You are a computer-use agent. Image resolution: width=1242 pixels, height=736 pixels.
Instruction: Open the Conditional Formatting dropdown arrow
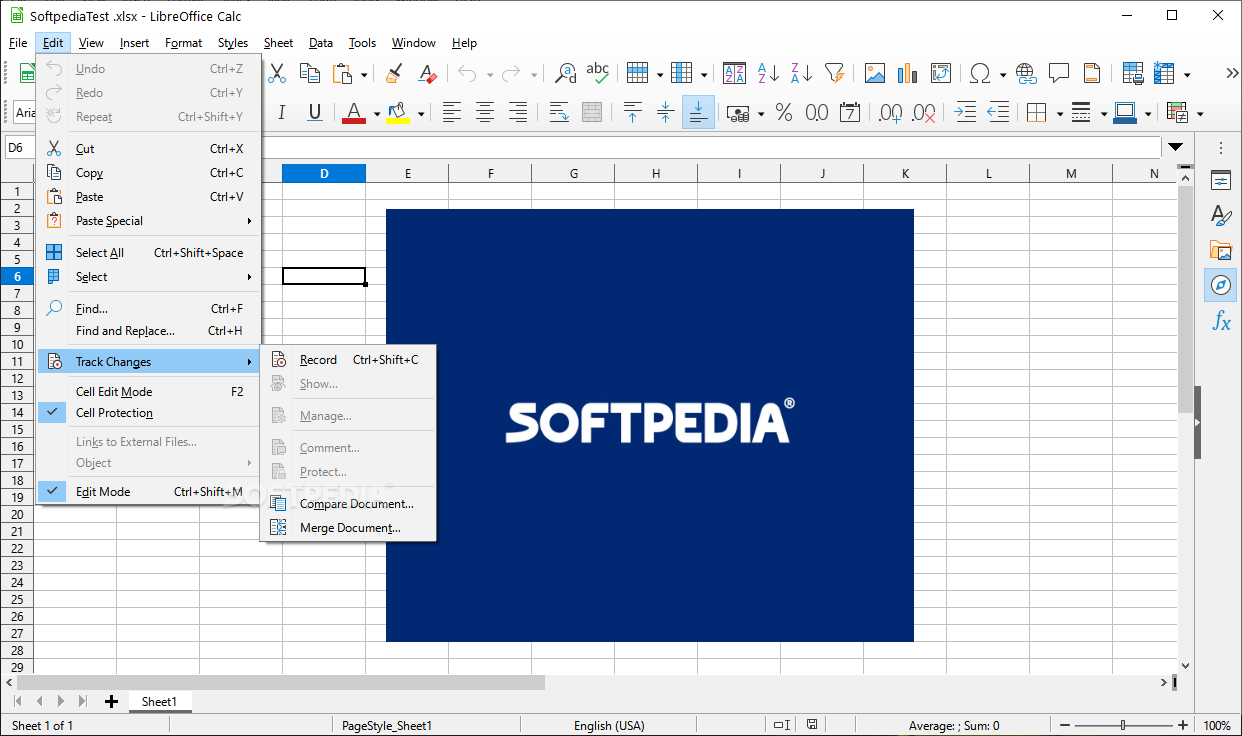click(x=1200, y=114)
